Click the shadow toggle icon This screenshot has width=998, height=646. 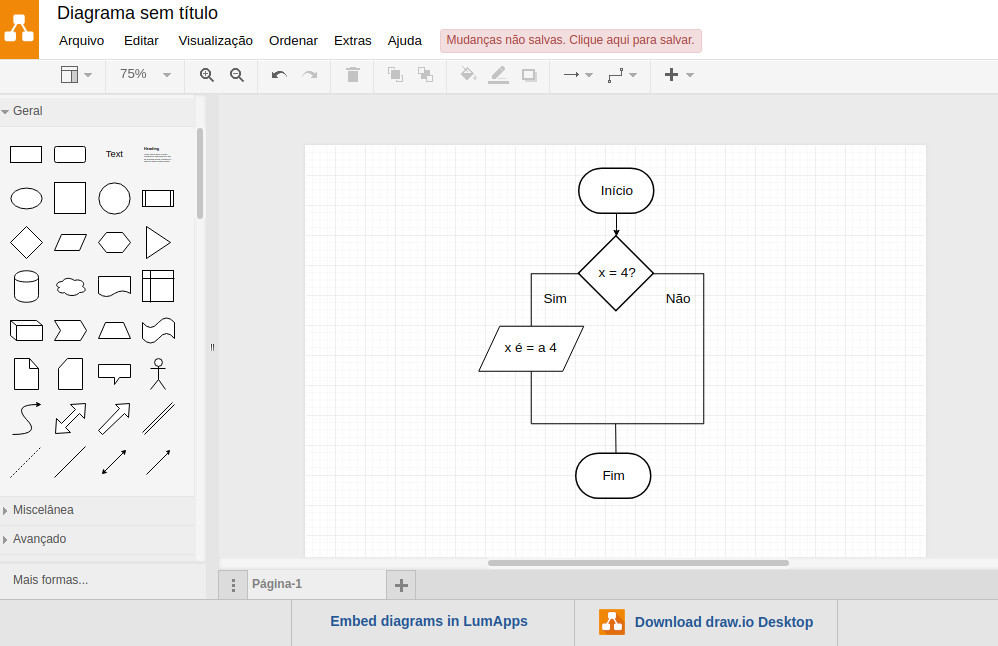coord(529,75)
